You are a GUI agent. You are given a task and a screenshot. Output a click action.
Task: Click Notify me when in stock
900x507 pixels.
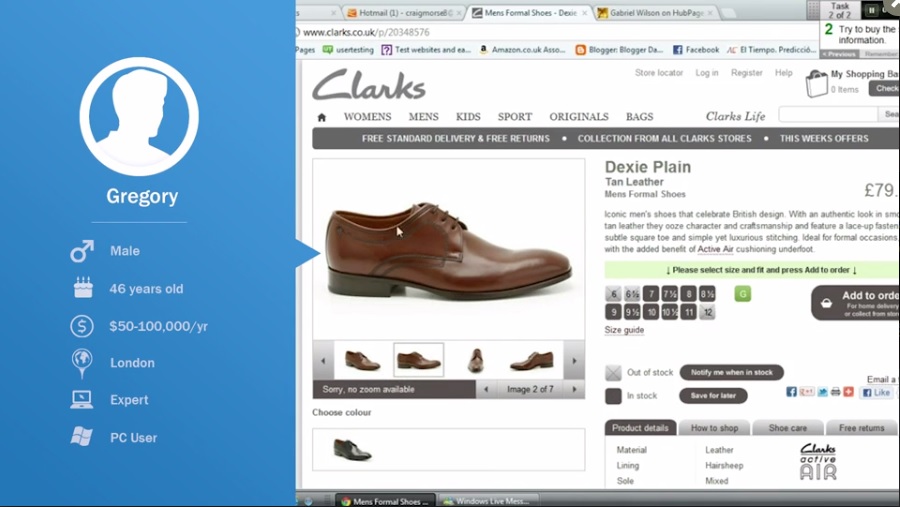tap(731, 373)
